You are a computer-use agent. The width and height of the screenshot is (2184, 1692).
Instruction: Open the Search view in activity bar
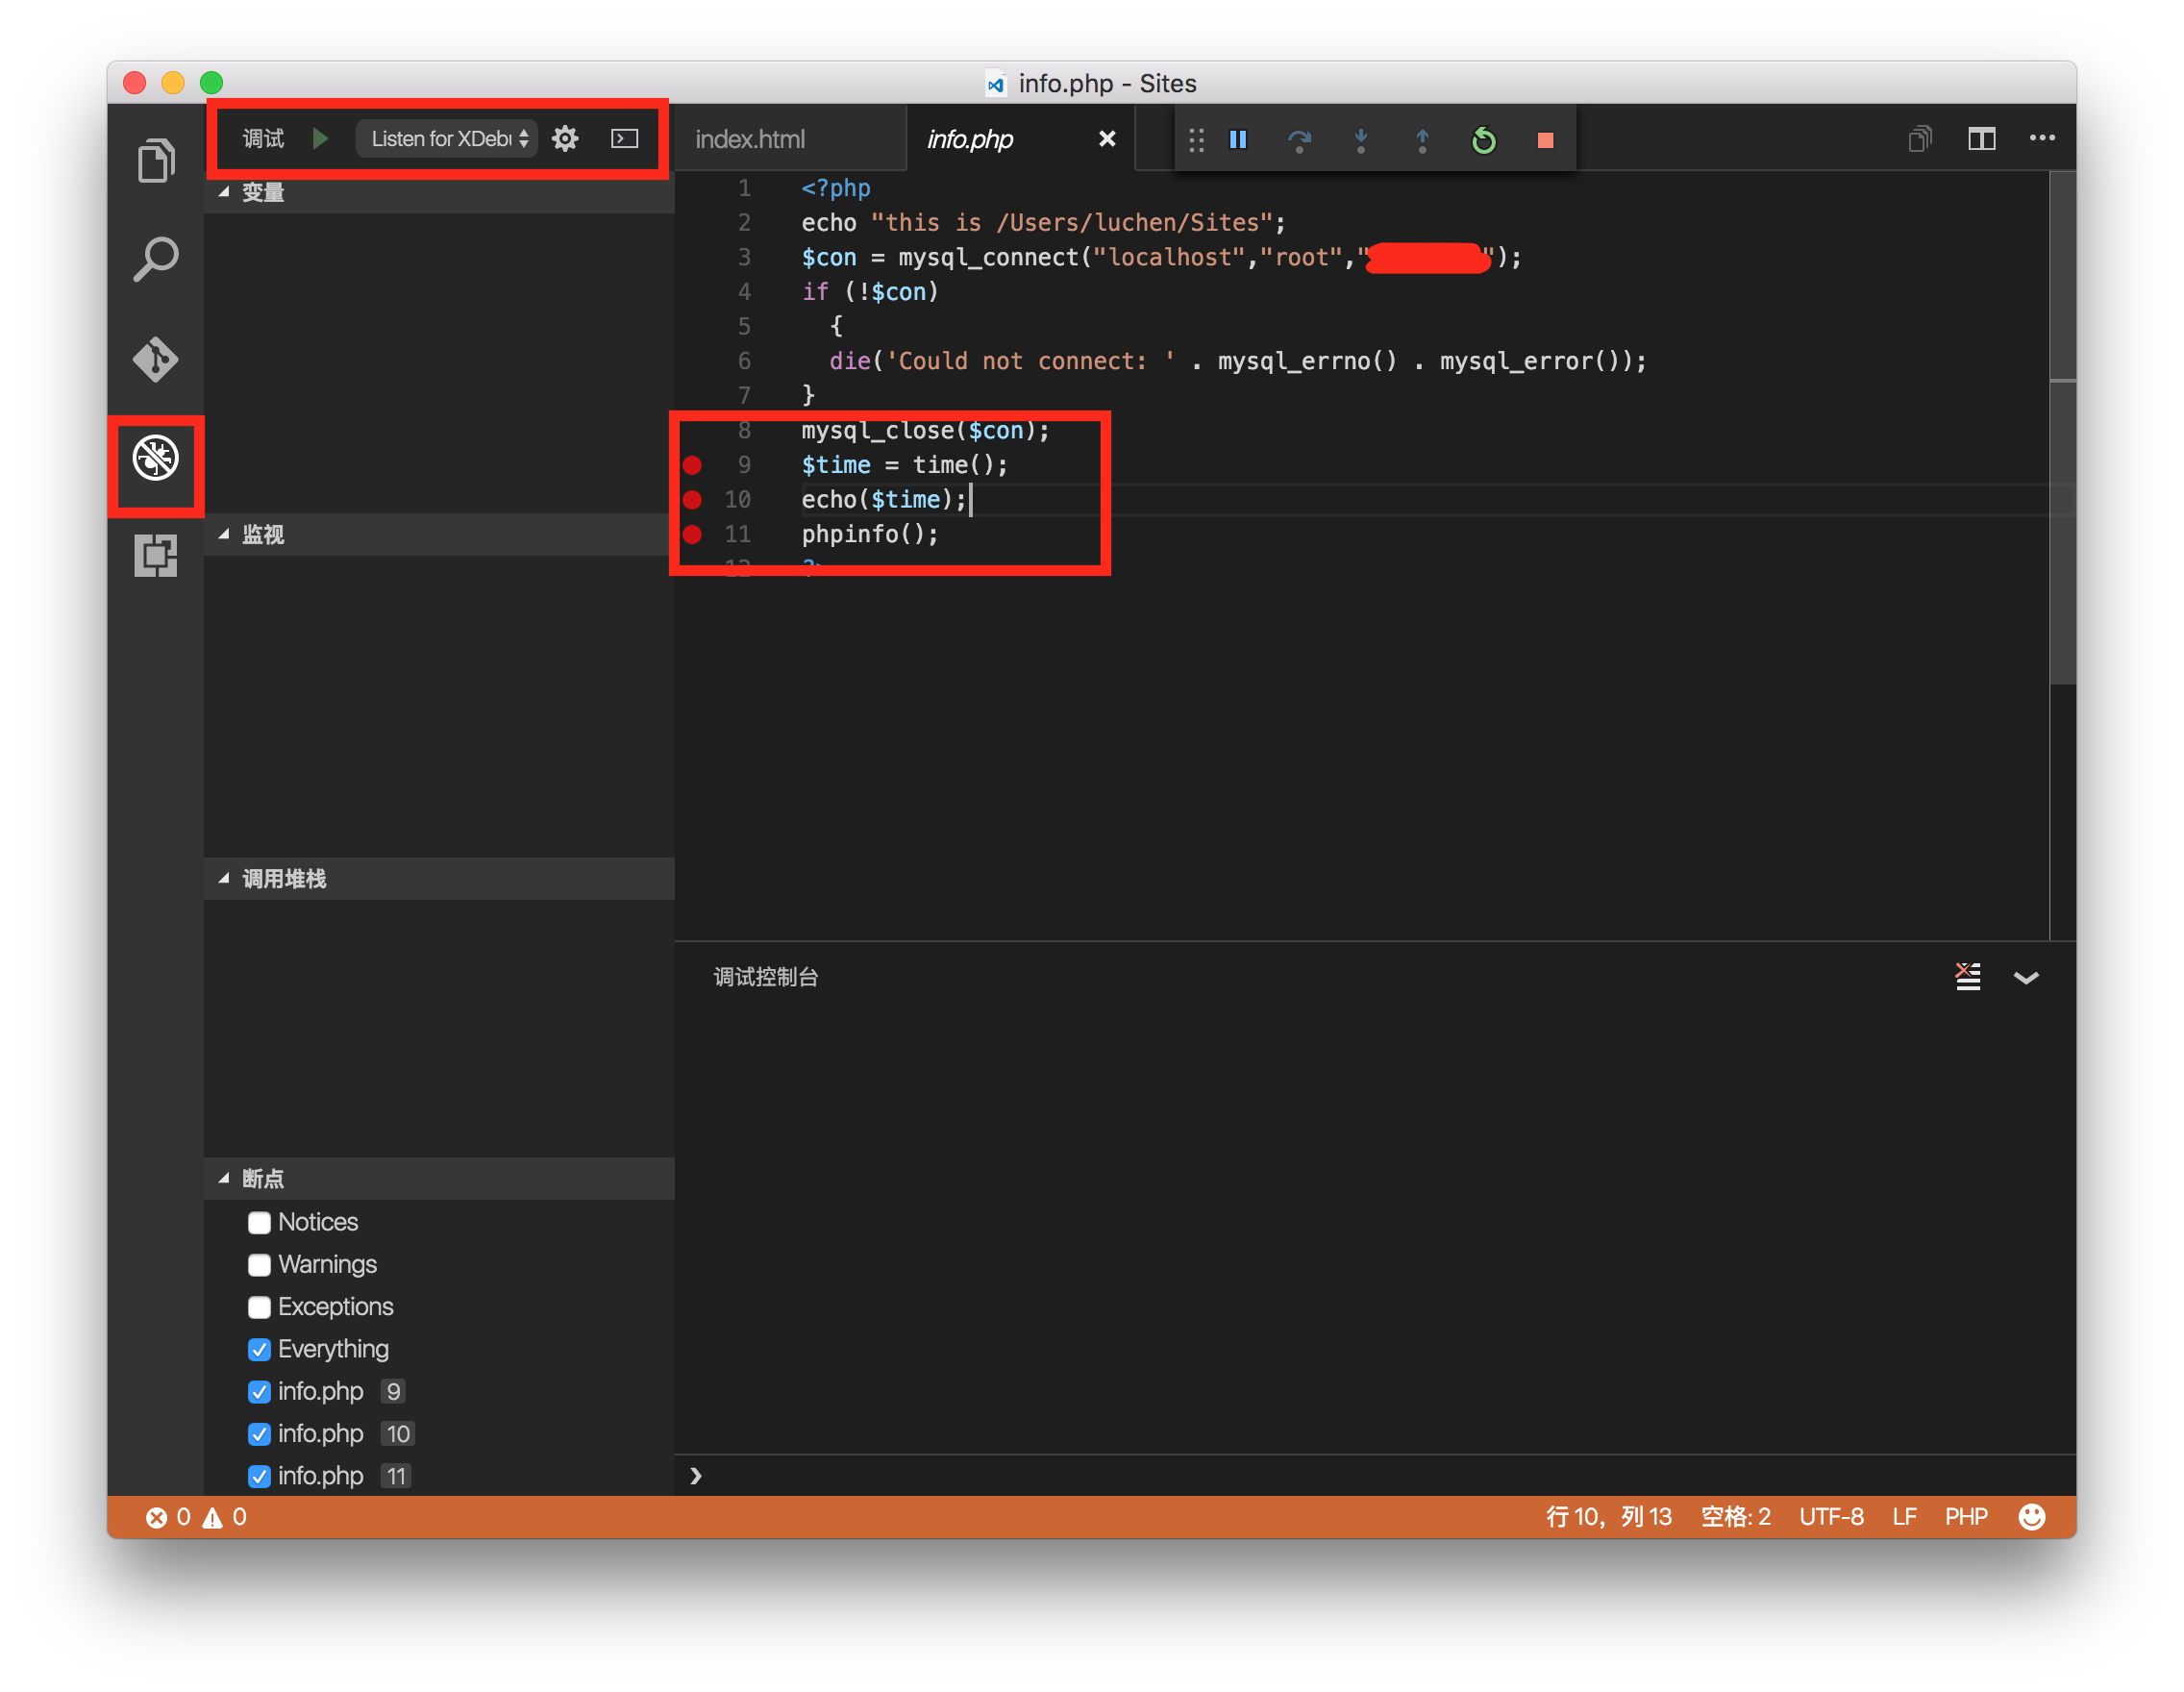pos(156,260)
